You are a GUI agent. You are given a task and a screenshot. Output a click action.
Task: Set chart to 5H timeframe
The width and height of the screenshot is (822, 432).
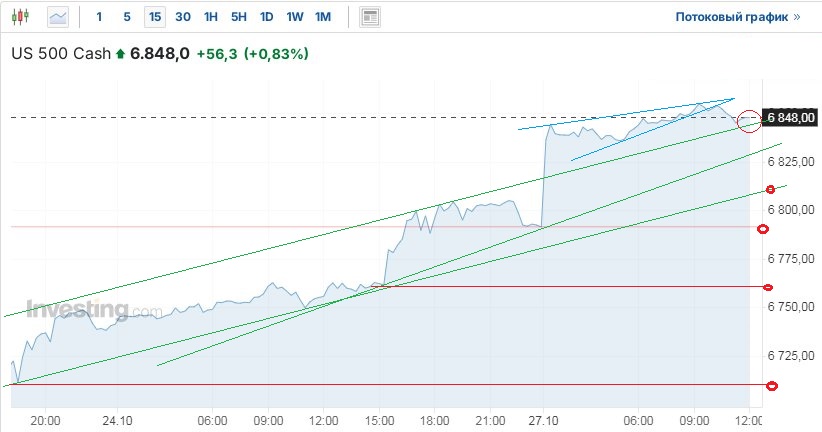(x=238, y=17)
